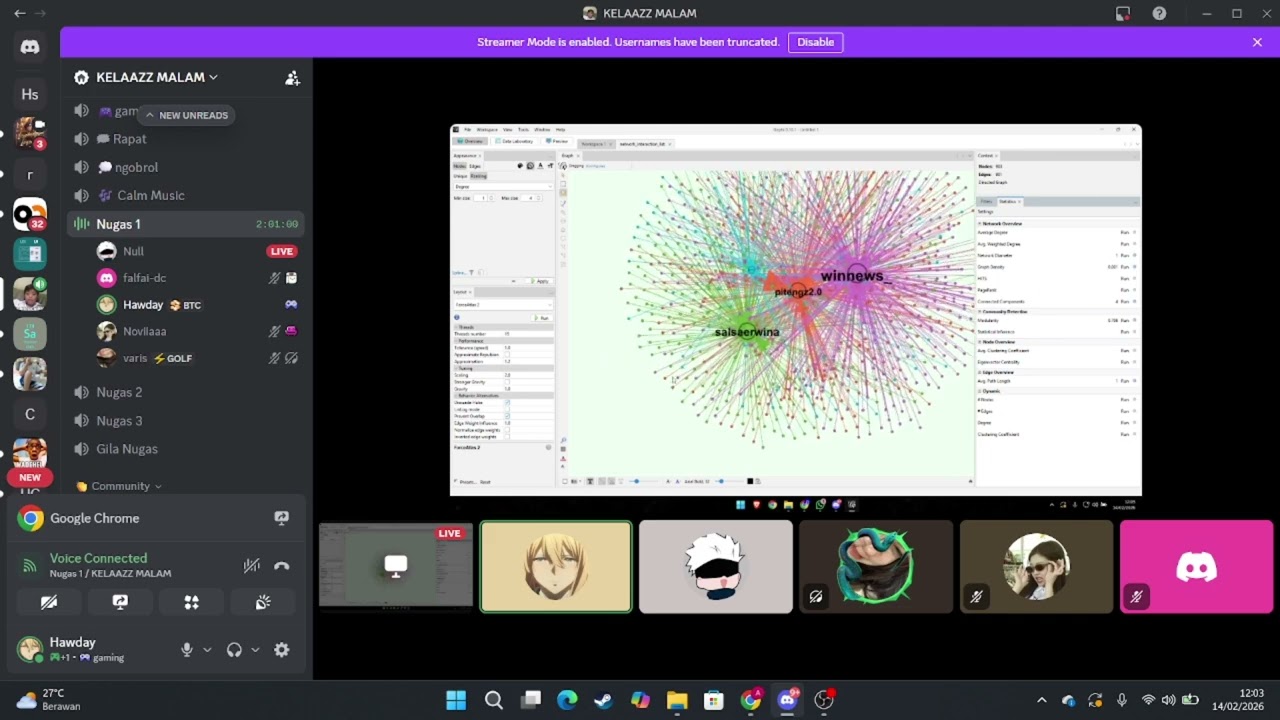Open the lowercase r server icon
Screen dimensions: 1280x720
point(30,174)
